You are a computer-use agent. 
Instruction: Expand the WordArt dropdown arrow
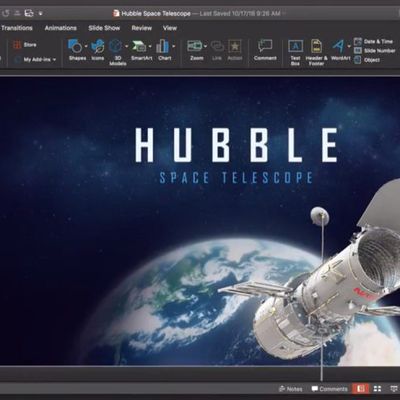349,46
